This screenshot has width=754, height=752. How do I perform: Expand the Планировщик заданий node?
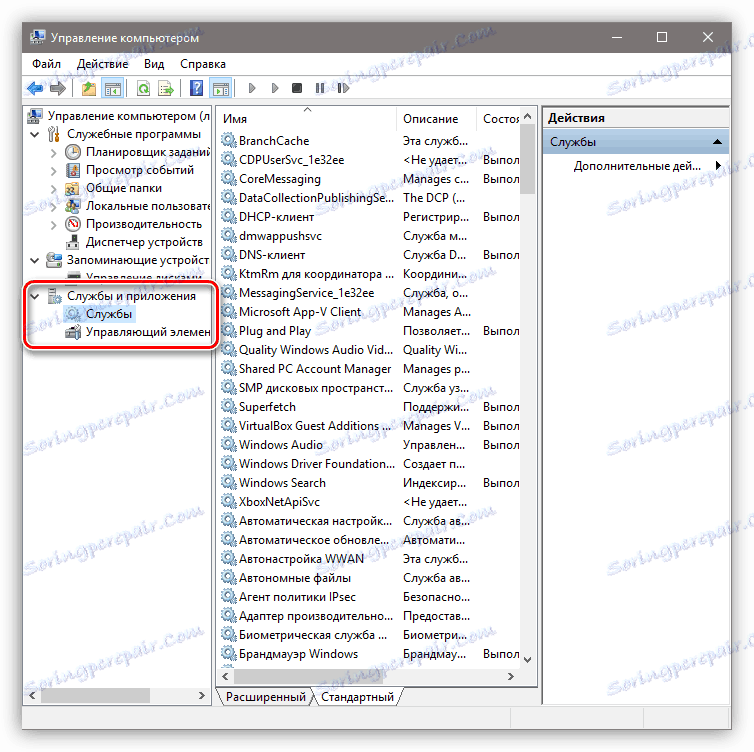pyautogui.click(x=53, y=153)
